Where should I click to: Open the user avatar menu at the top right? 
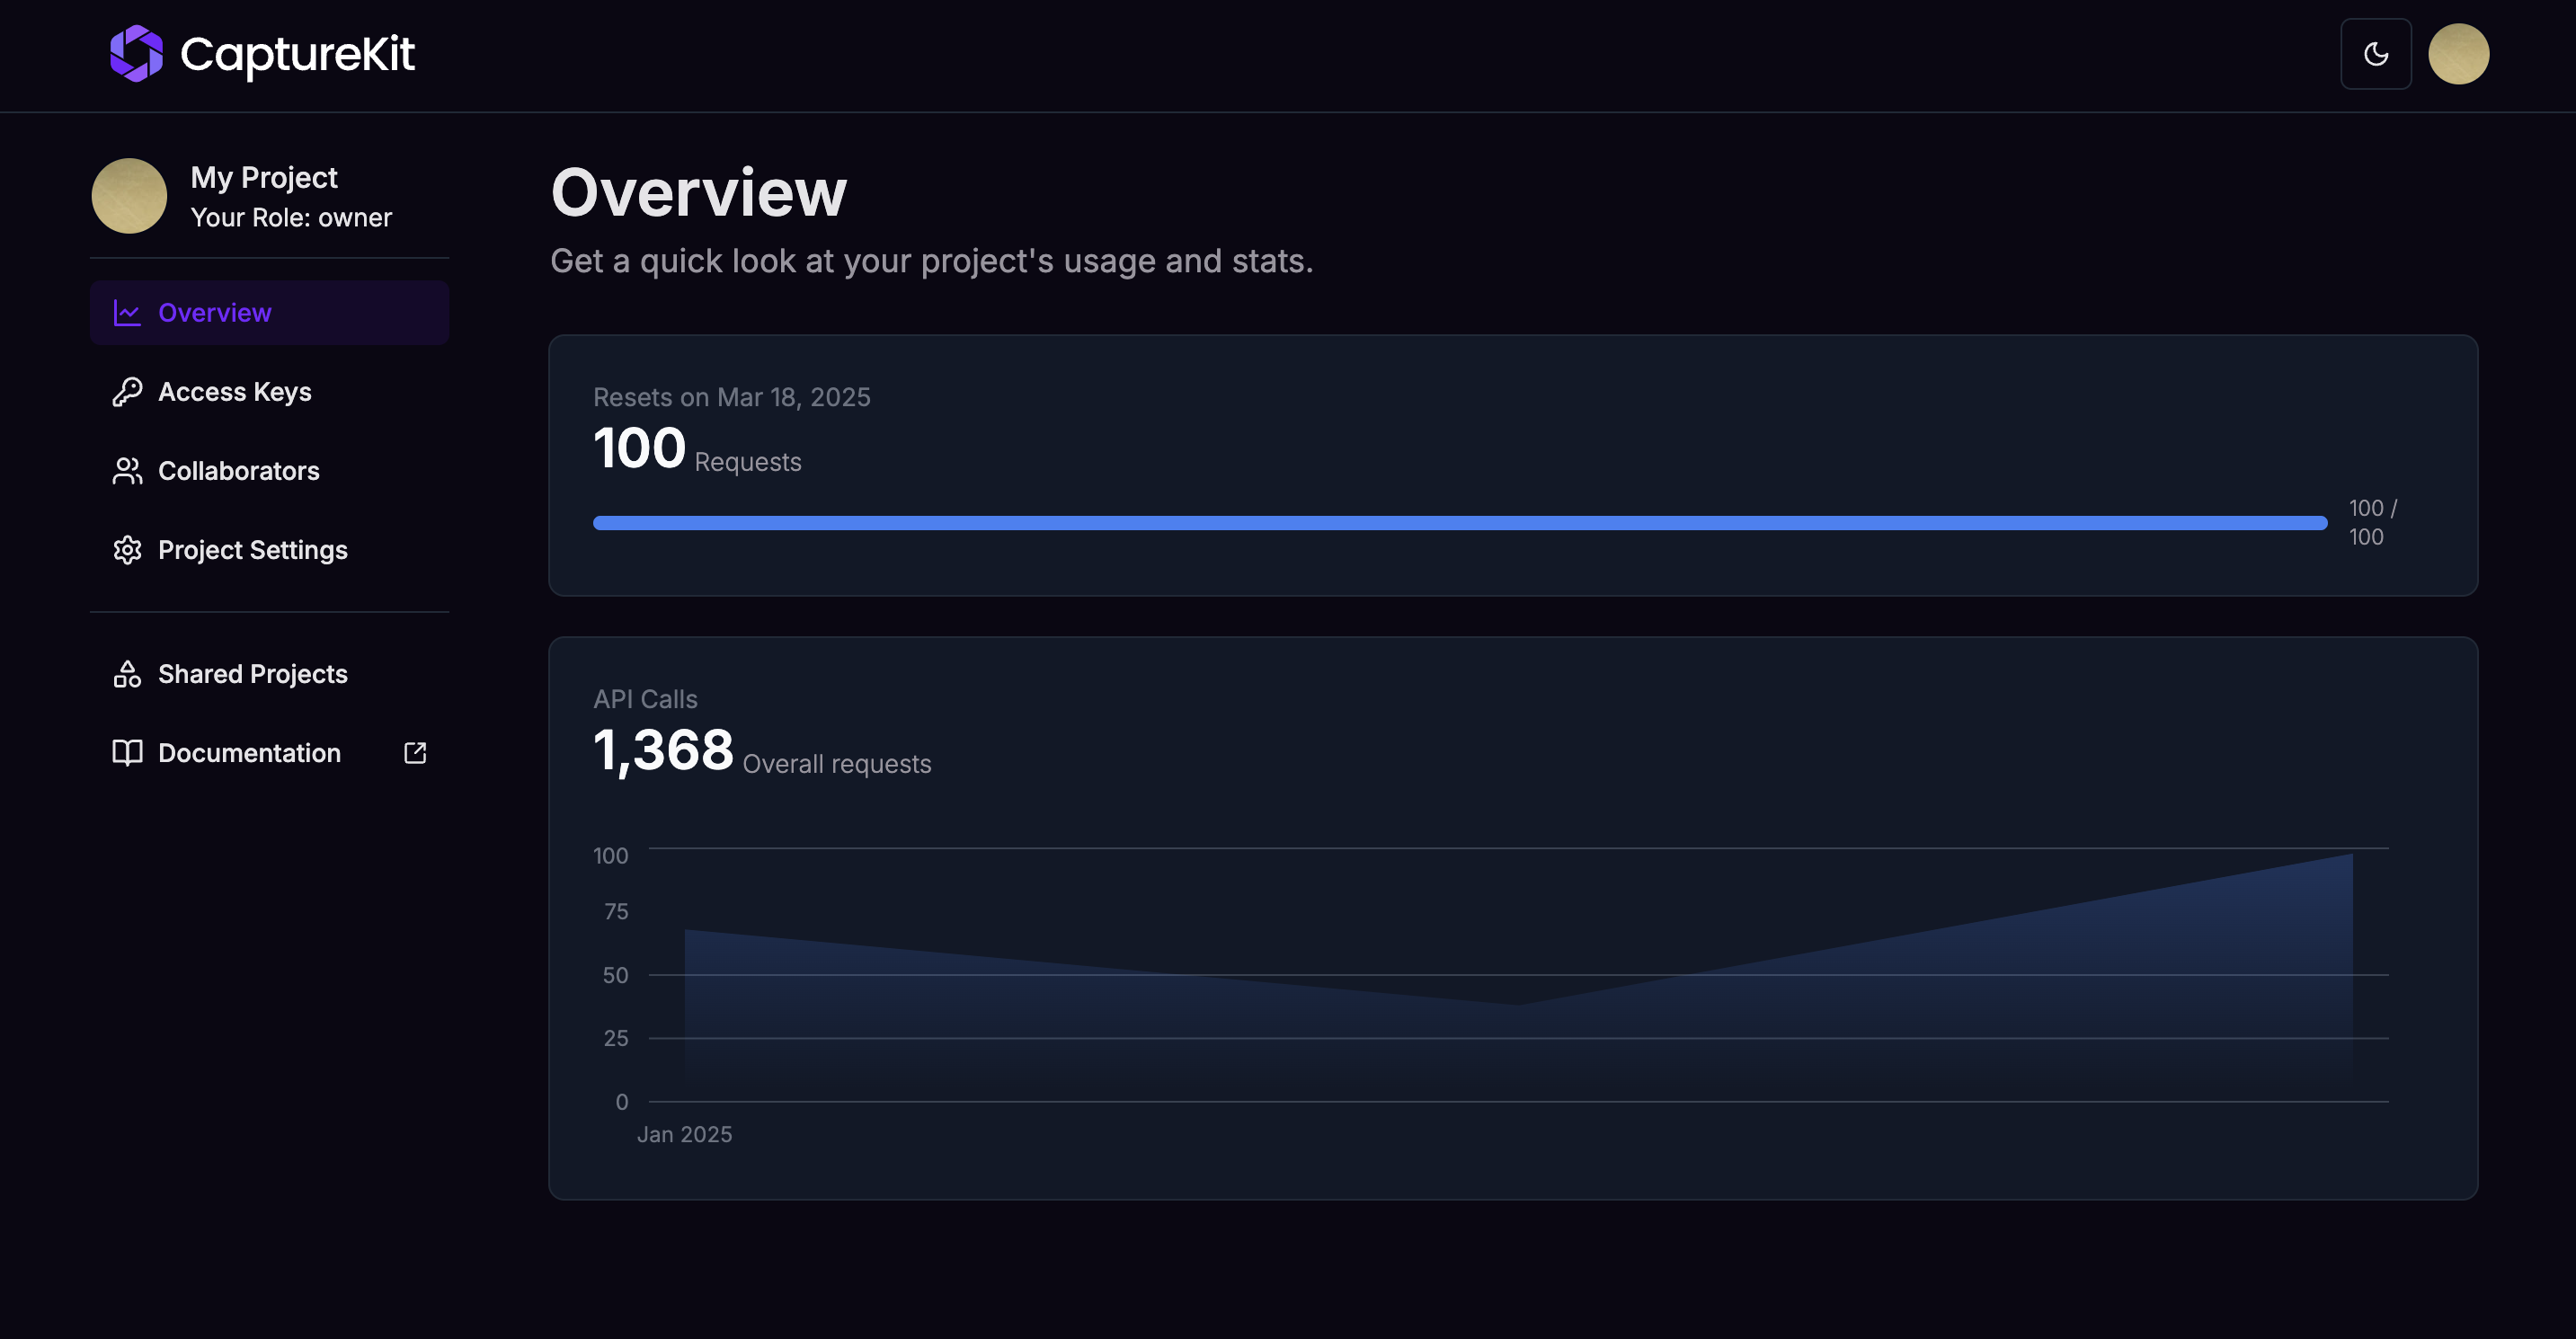pyautogui.click(x=2458, y=54)
